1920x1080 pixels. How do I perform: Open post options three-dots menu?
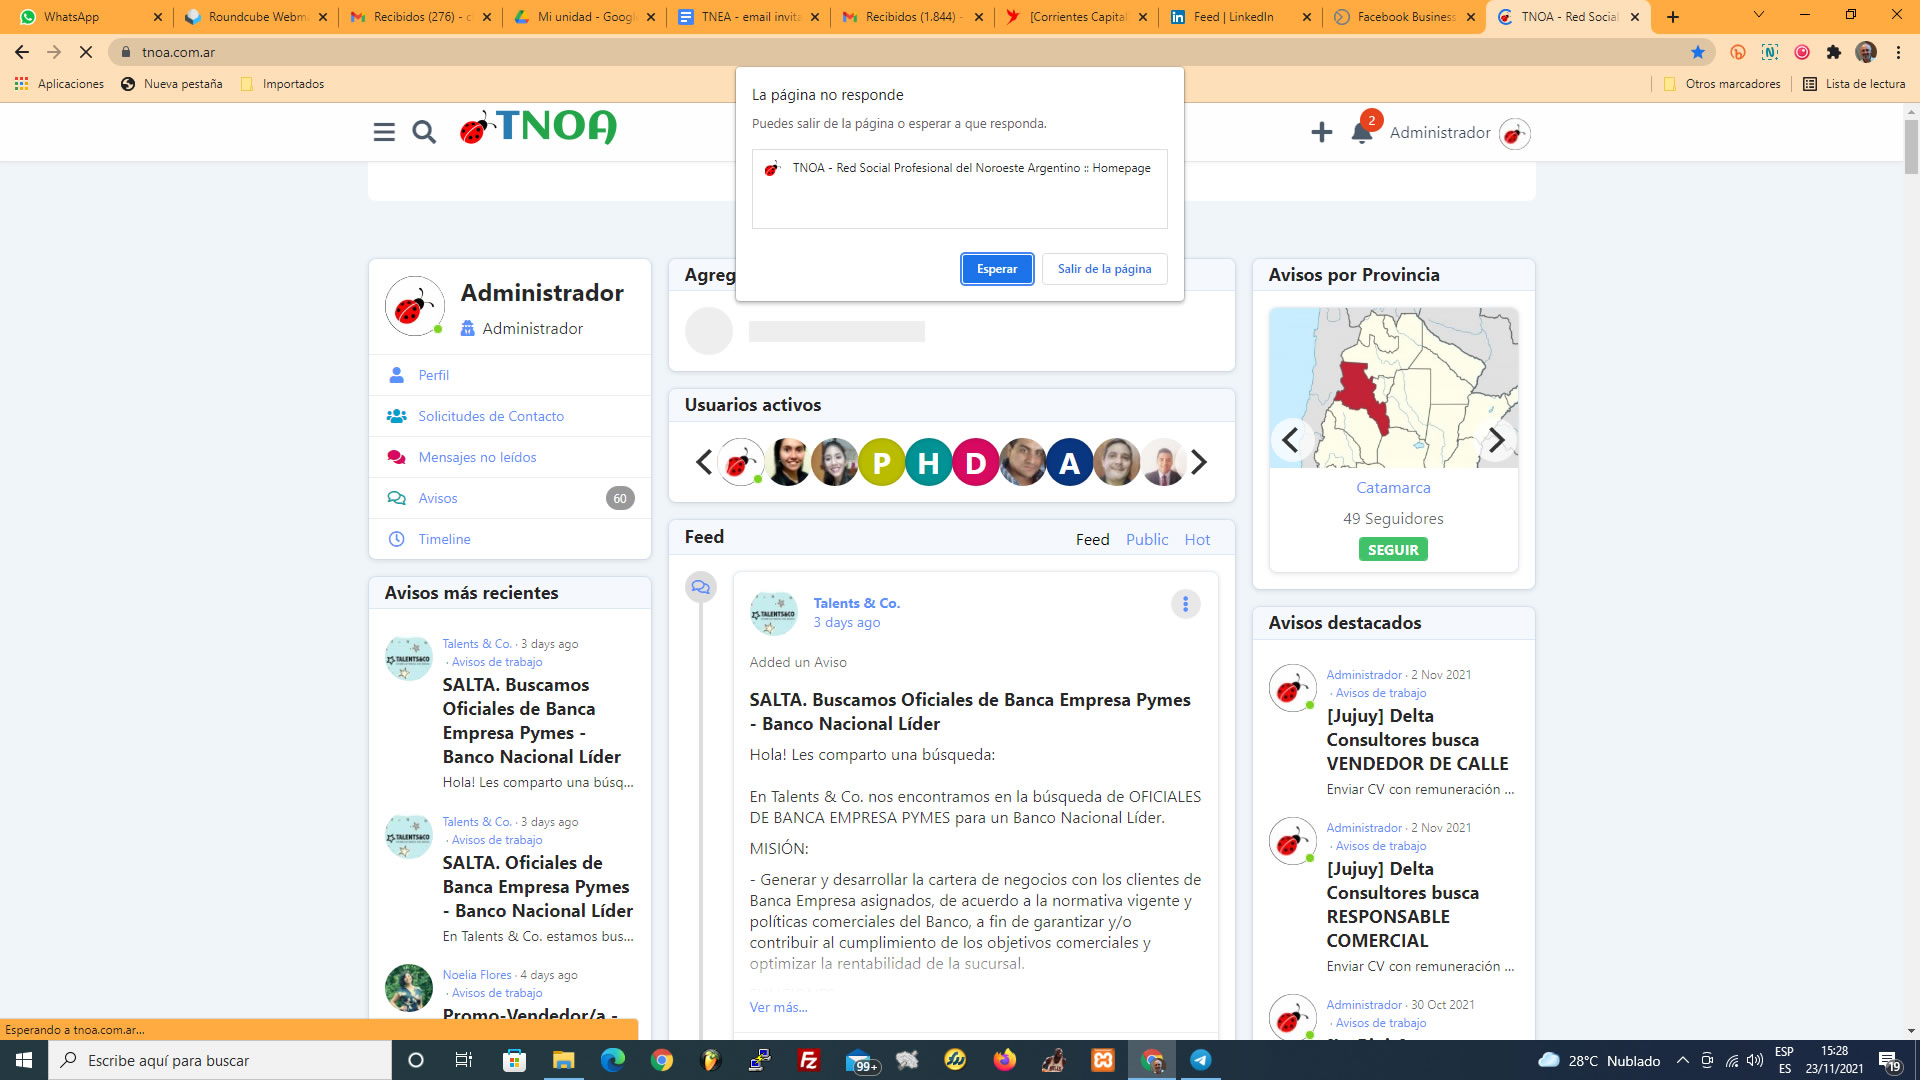(x=1185, y=604)
